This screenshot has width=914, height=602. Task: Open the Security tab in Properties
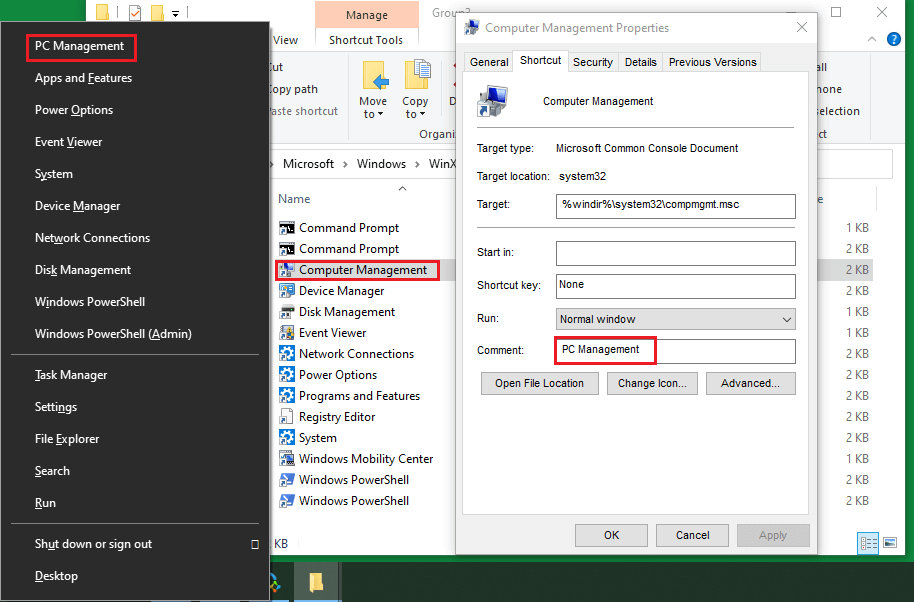pyautogui.click(x=593, y=62)
